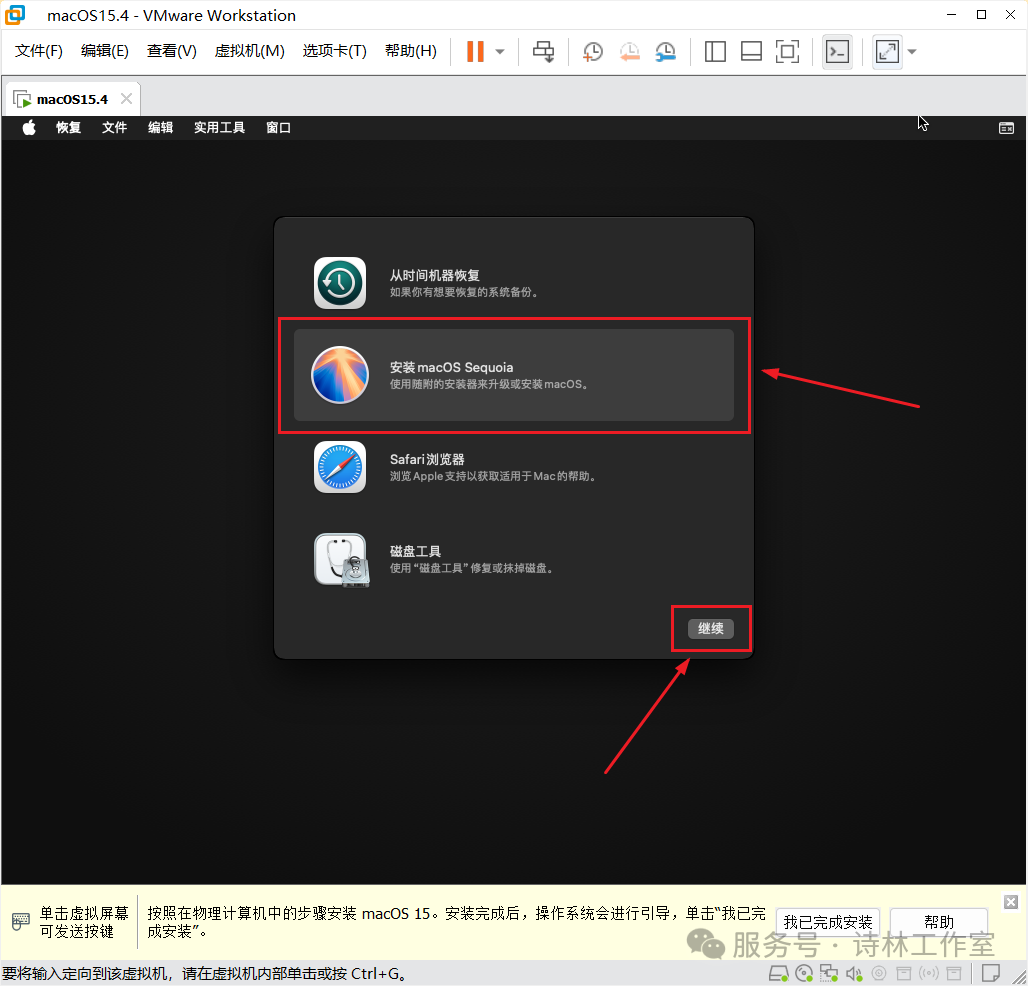Image resolution: width=1028 pixels, height=986 pixels.
Task: Click the 我已完成安装 button
Action: (827, 922)
